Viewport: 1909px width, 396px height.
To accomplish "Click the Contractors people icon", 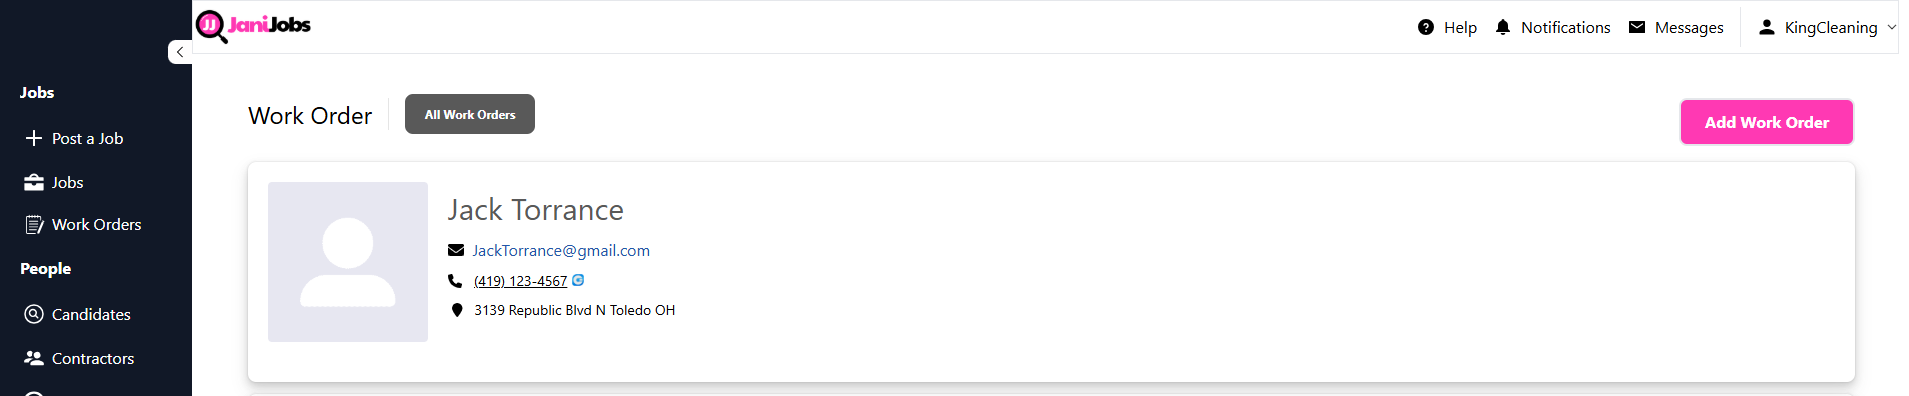I will point(34,358).
